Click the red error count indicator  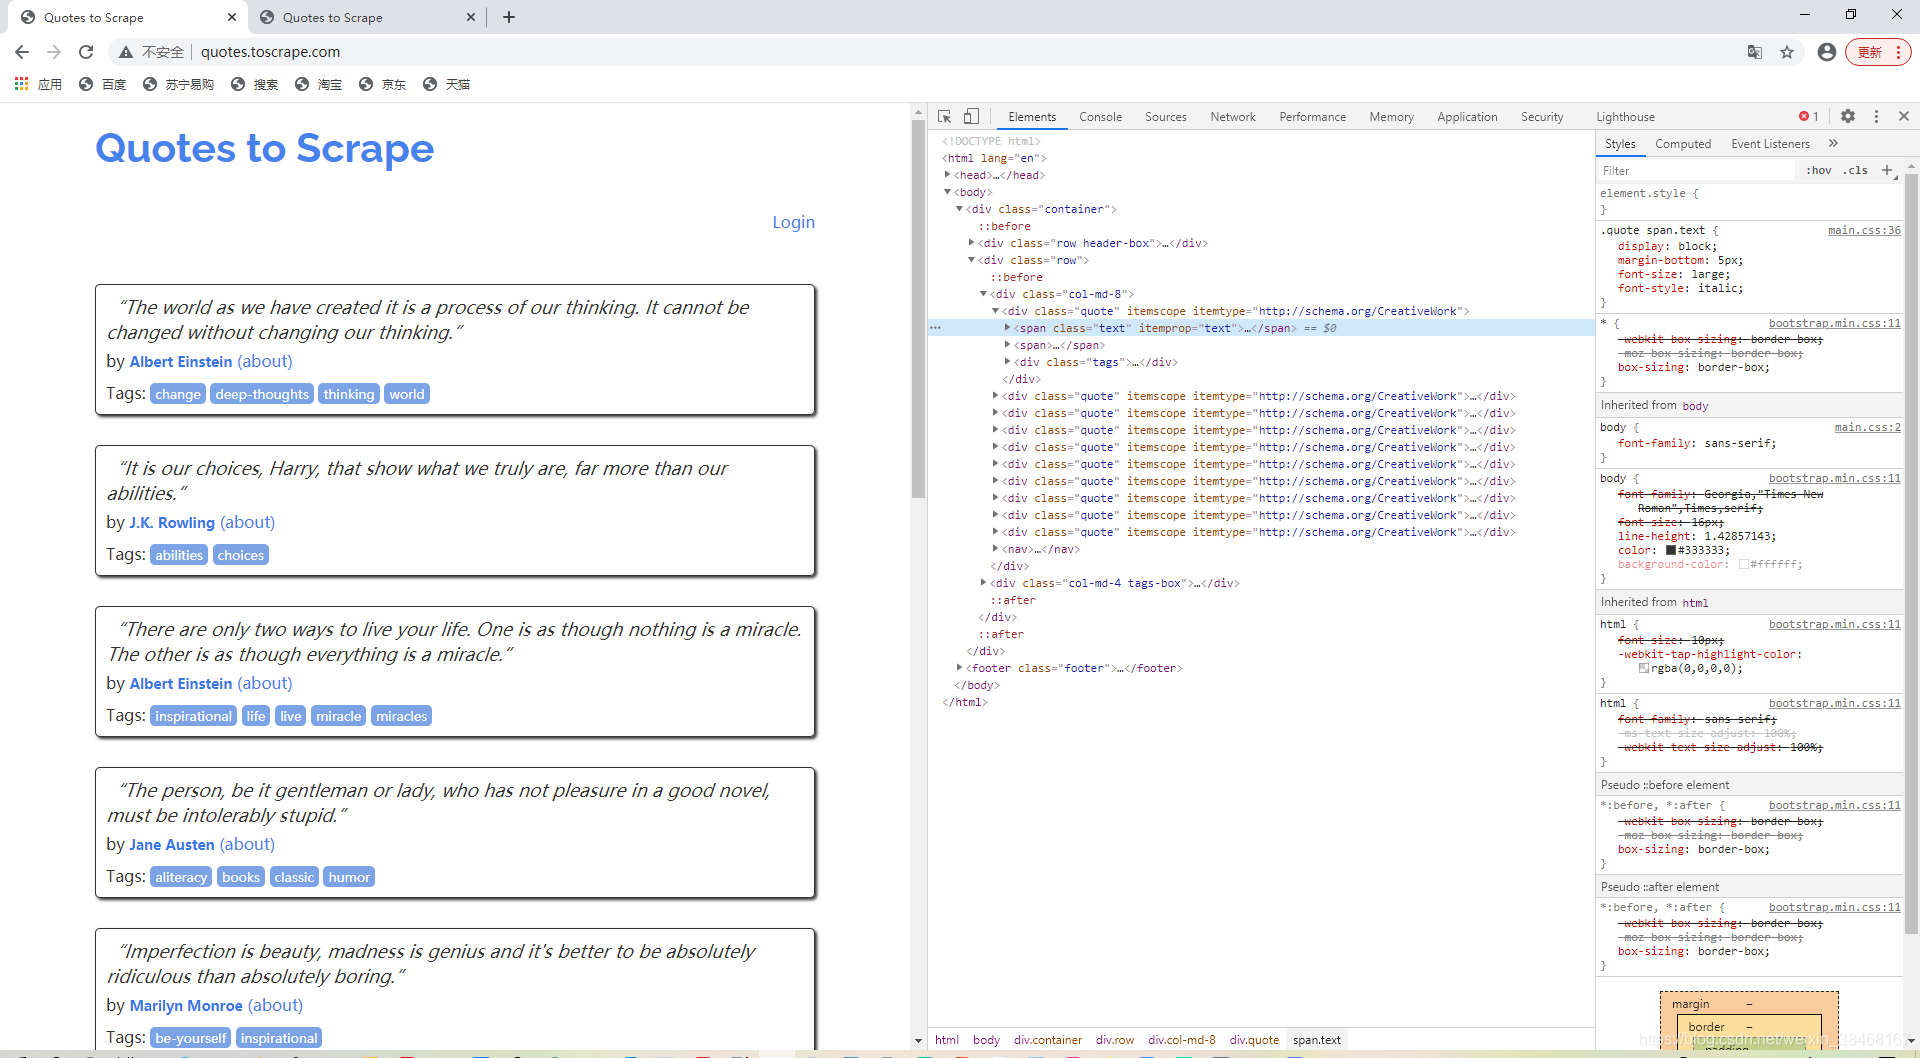tap(1808, 116)
